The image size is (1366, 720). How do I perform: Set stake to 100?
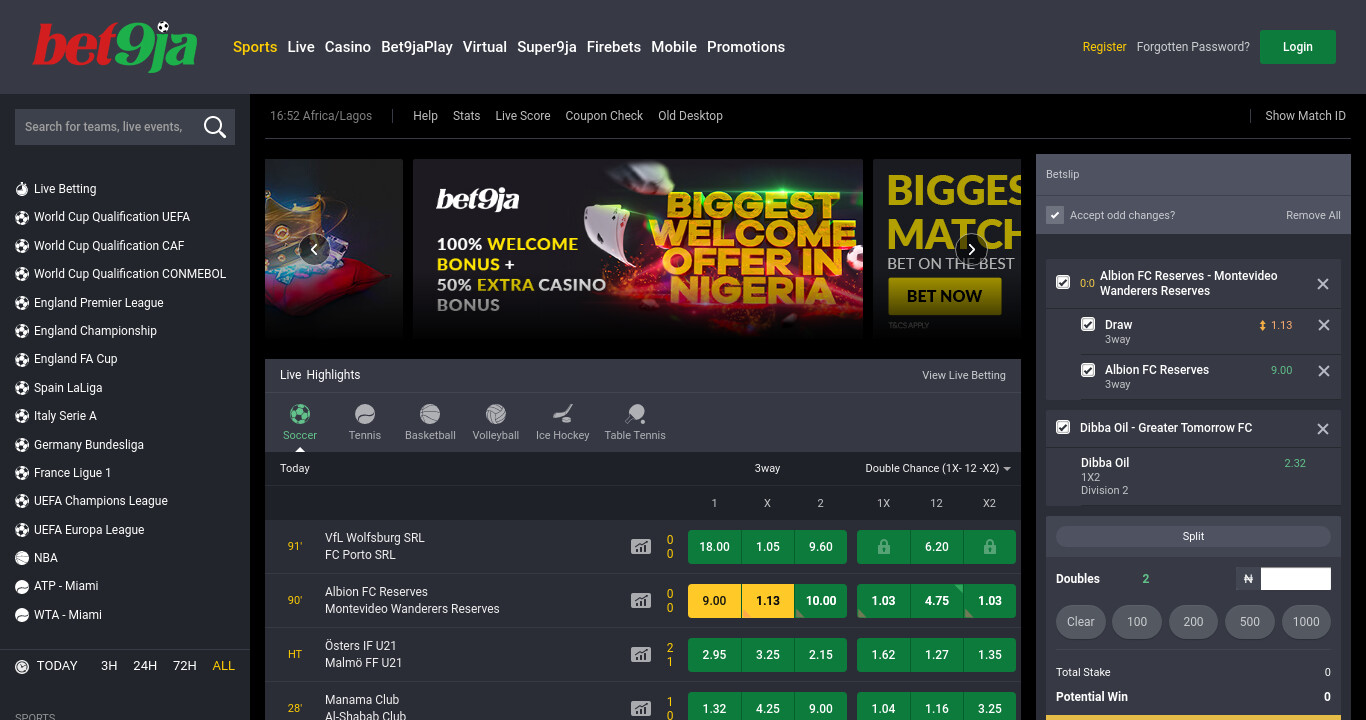point(1137,621)
